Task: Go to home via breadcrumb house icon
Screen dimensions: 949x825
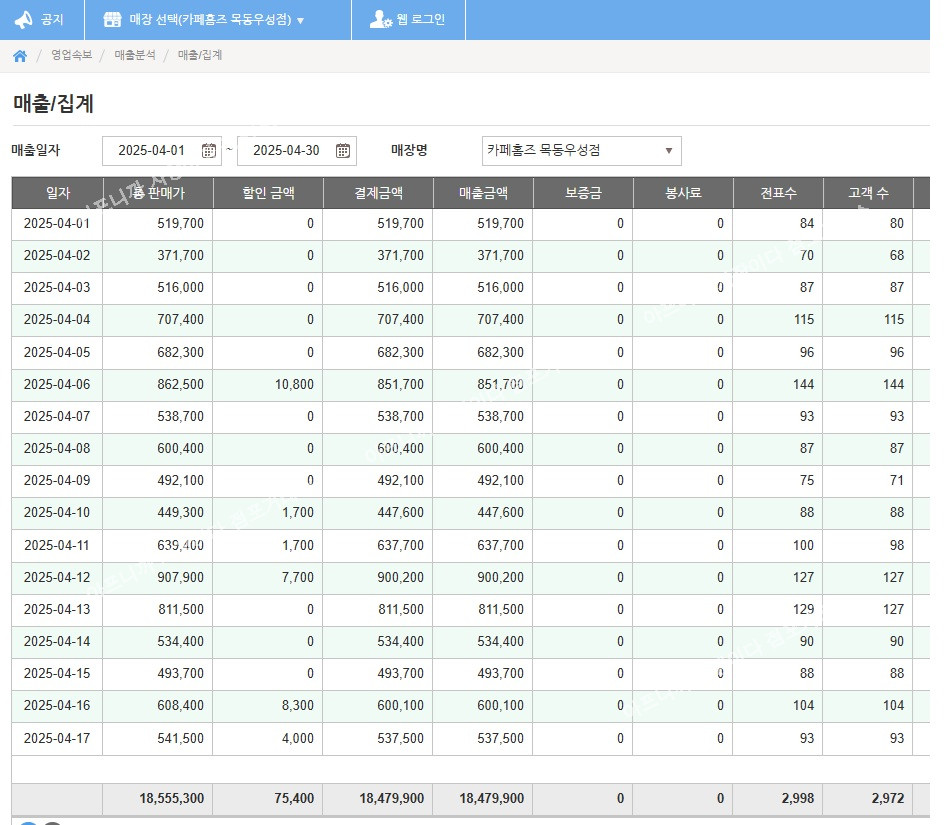Action: pyautogui.click(x=19, y=56)
